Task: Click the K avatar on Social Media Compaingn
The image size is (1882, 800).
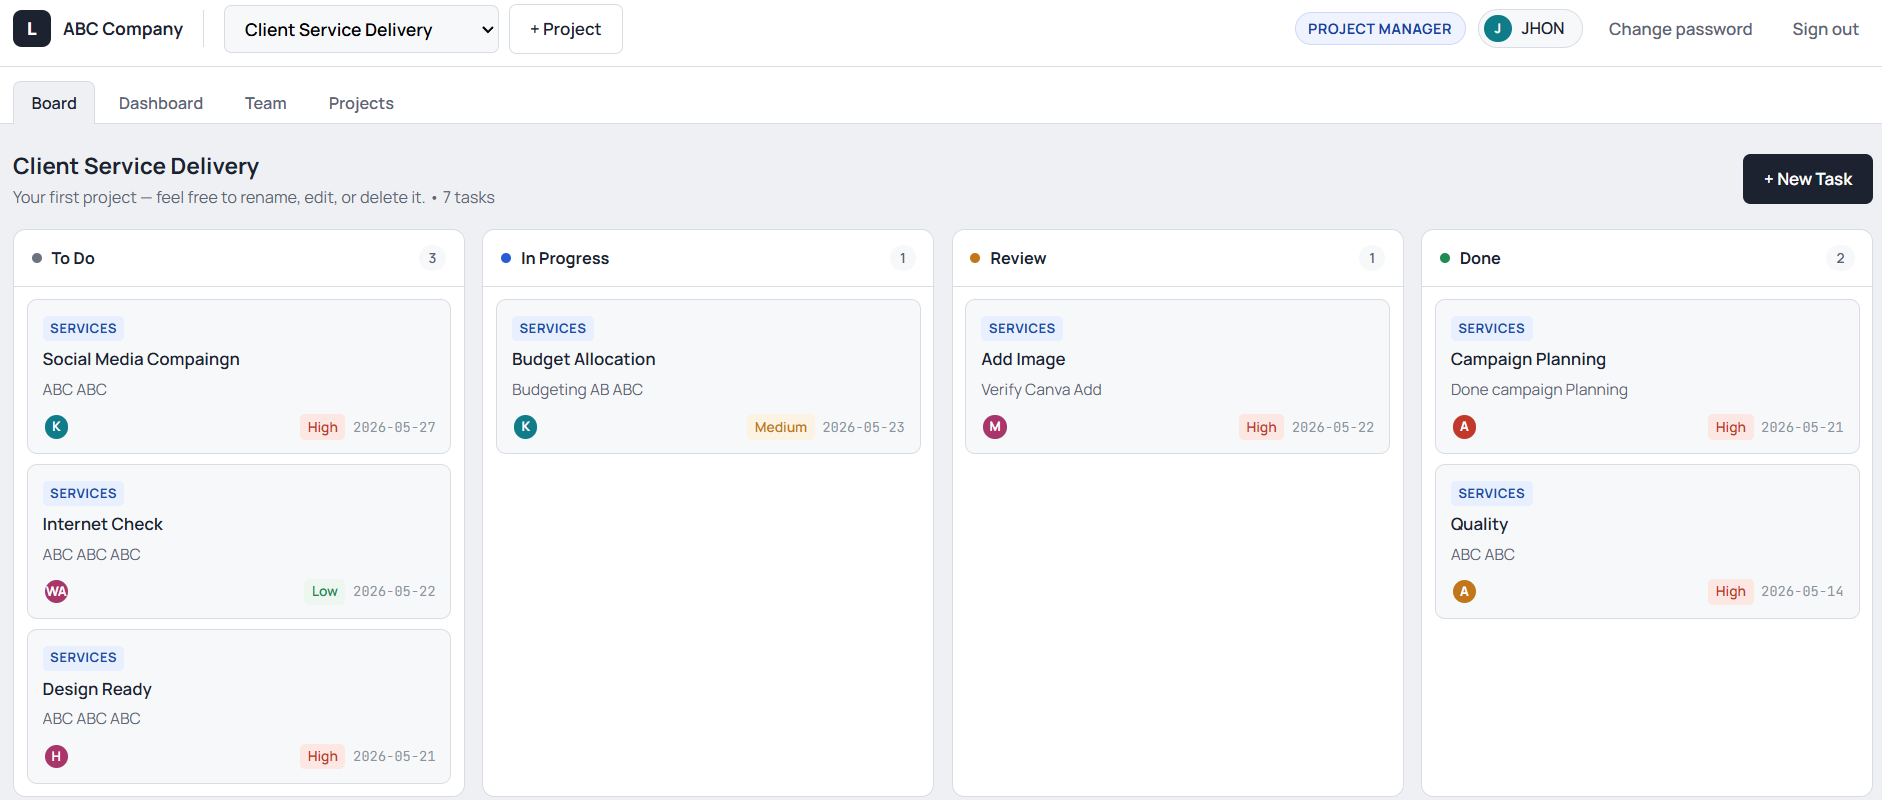Action: (x=57, y=427)
